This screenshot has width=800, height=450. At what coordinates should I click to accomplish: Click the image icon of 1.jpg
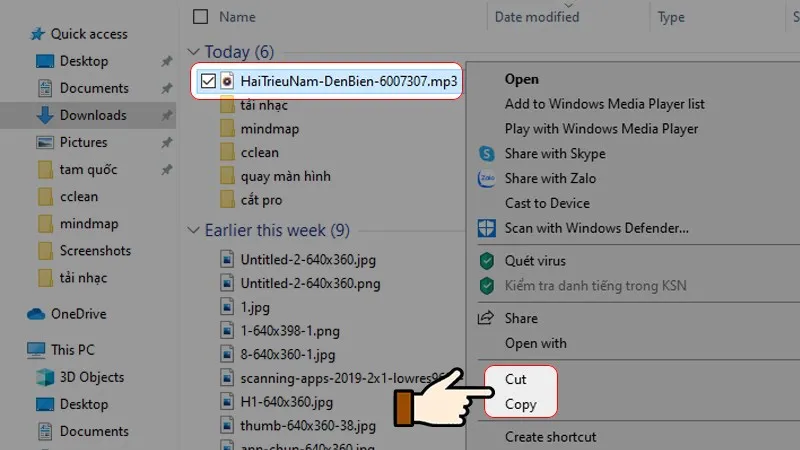tap(227, 307)
